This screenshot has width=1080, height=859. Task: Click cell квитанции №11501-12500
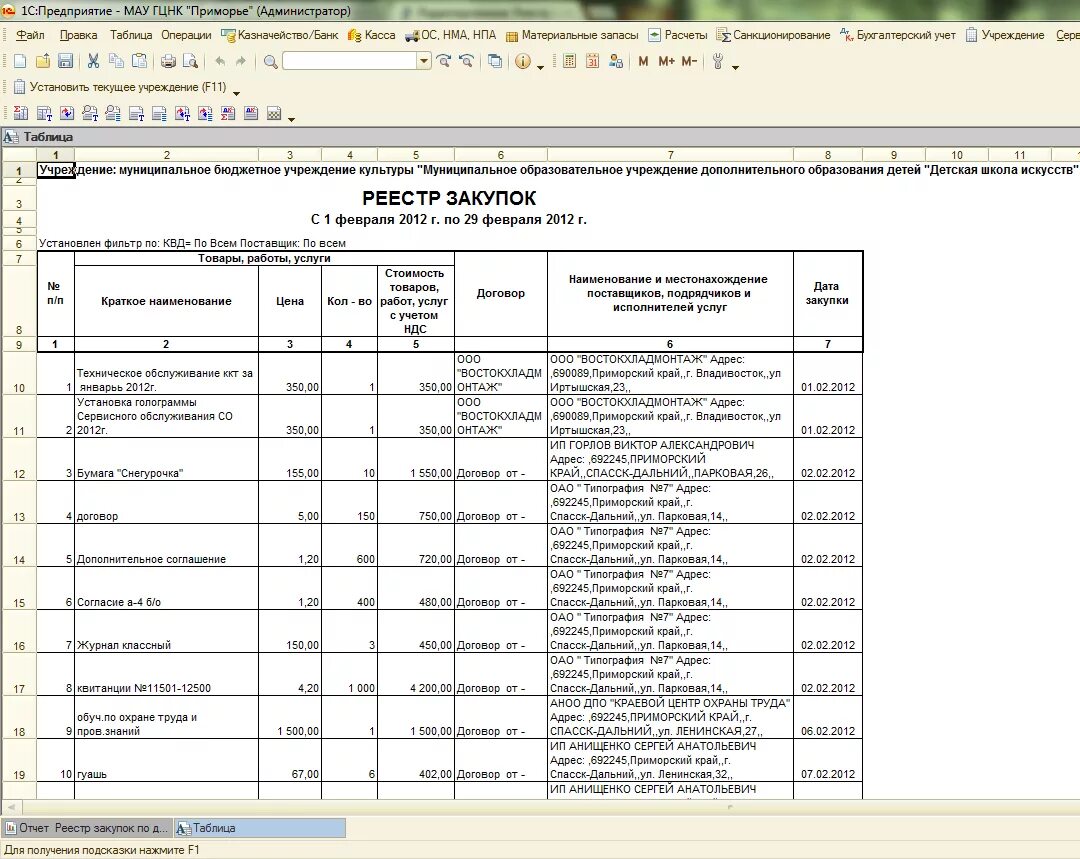(x=166, y=674)
